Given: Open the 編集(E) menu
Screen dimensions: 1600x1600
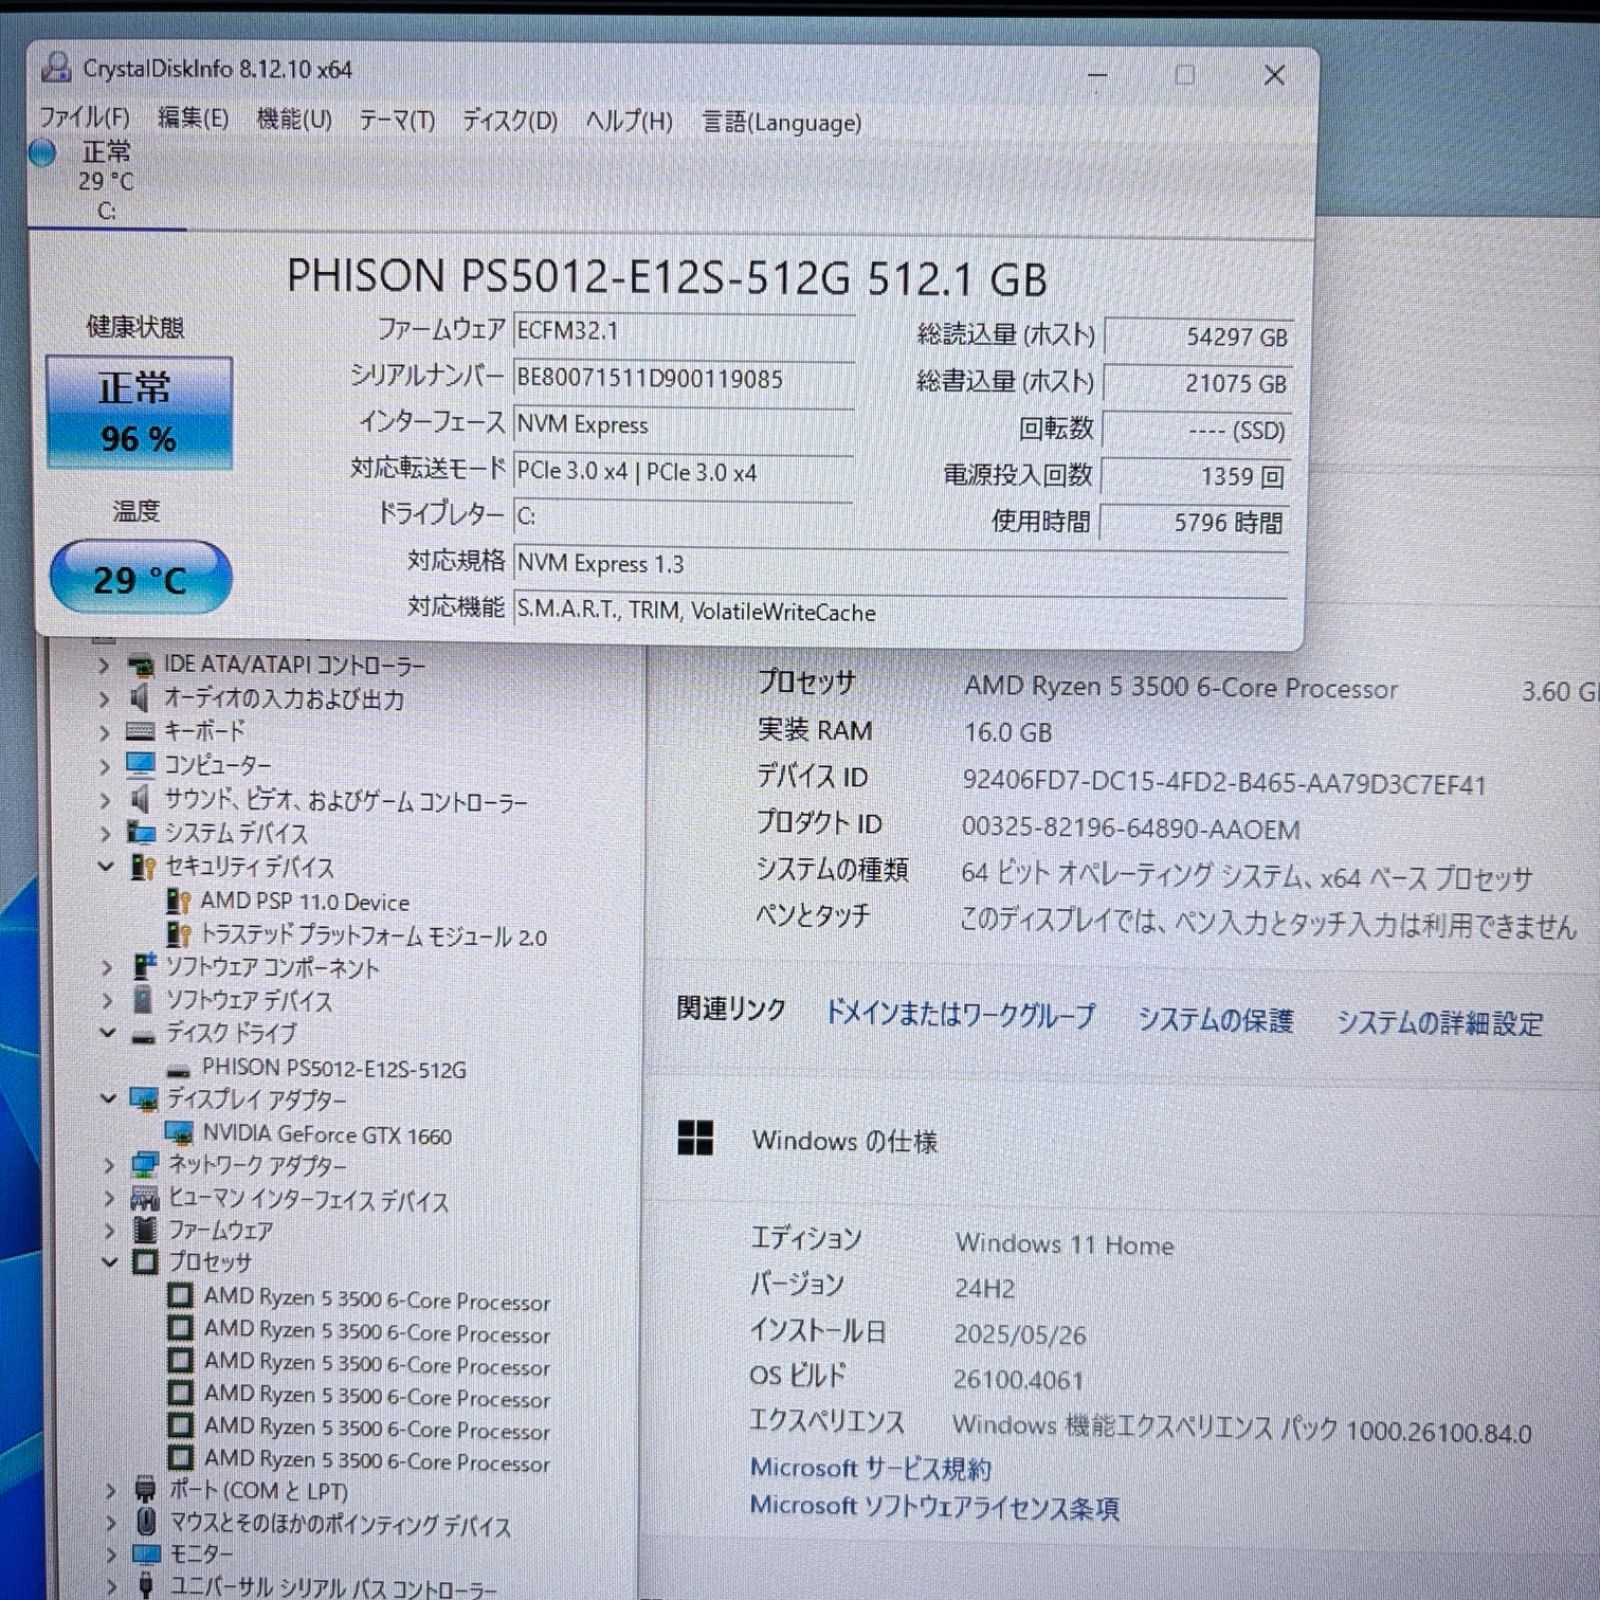Looking at the screenshot, I should coord(193,119).
